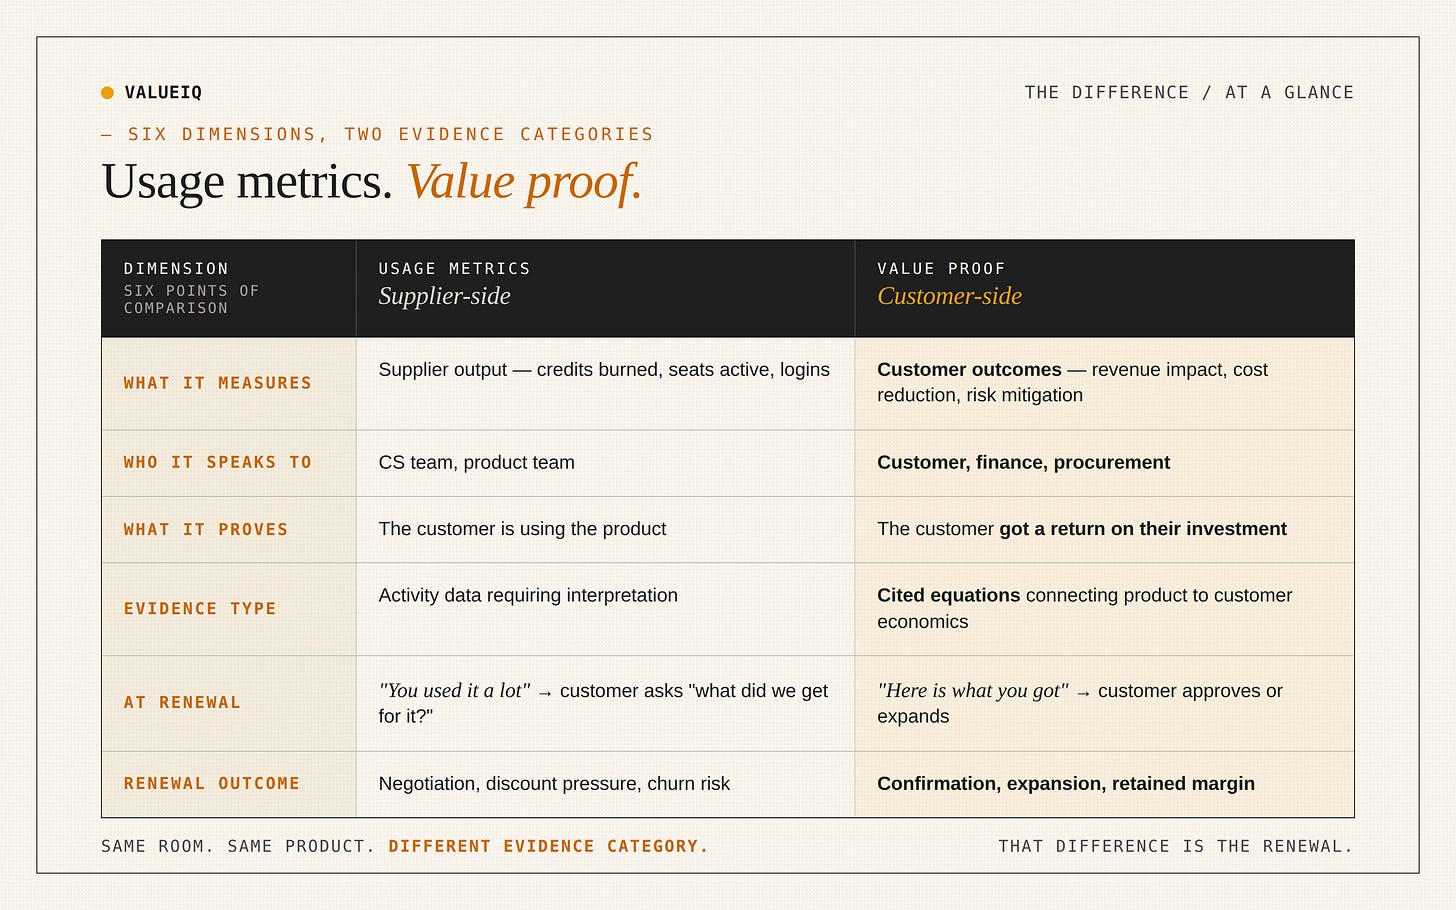Click the AT RENEWAL row label
The width and height of the screenshot is (1456, 910).
[182, 702]
